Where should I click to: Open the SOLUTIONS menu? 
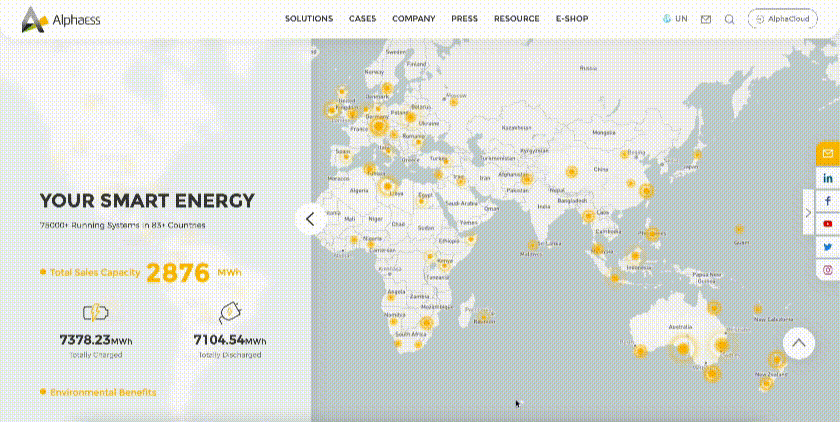tap(309, 19)
